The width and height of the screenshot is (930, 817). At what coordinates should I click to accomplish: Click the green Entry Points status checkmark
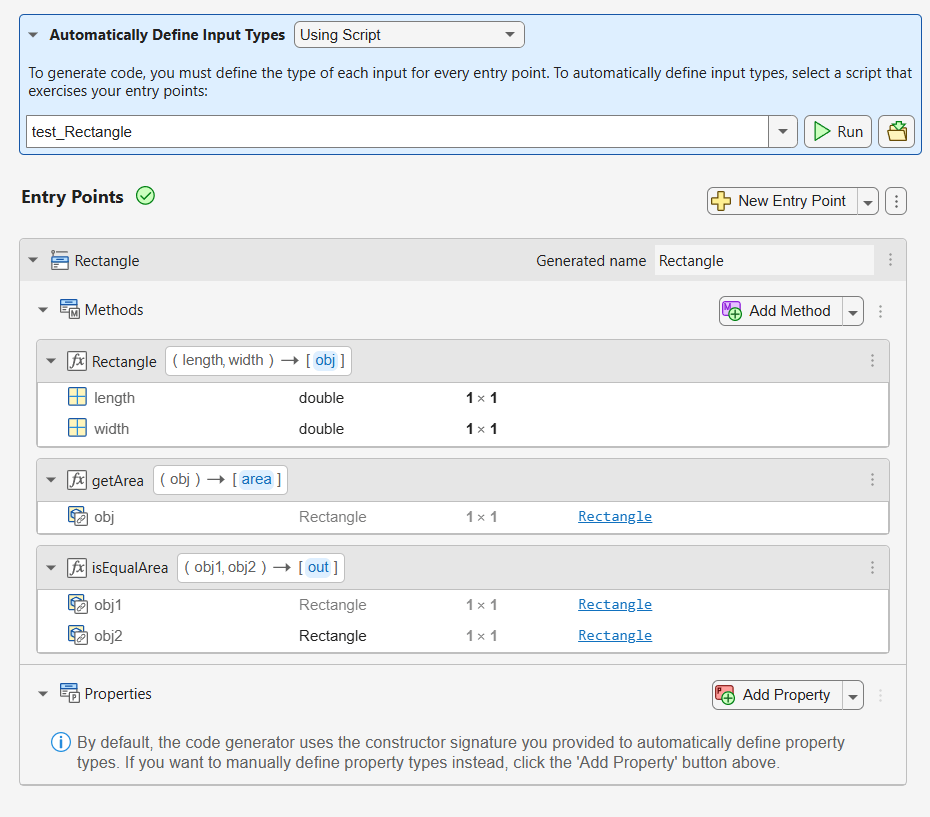(145, 196)
